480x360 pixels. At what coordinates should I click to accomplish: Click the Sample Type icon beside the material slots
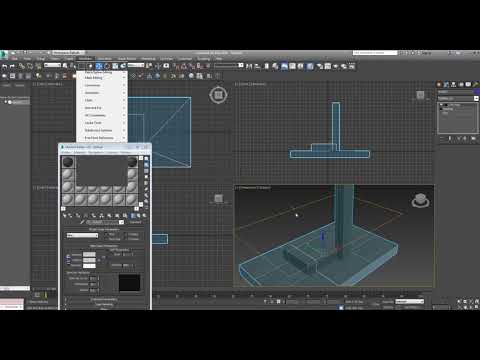[x=146, y=159]
